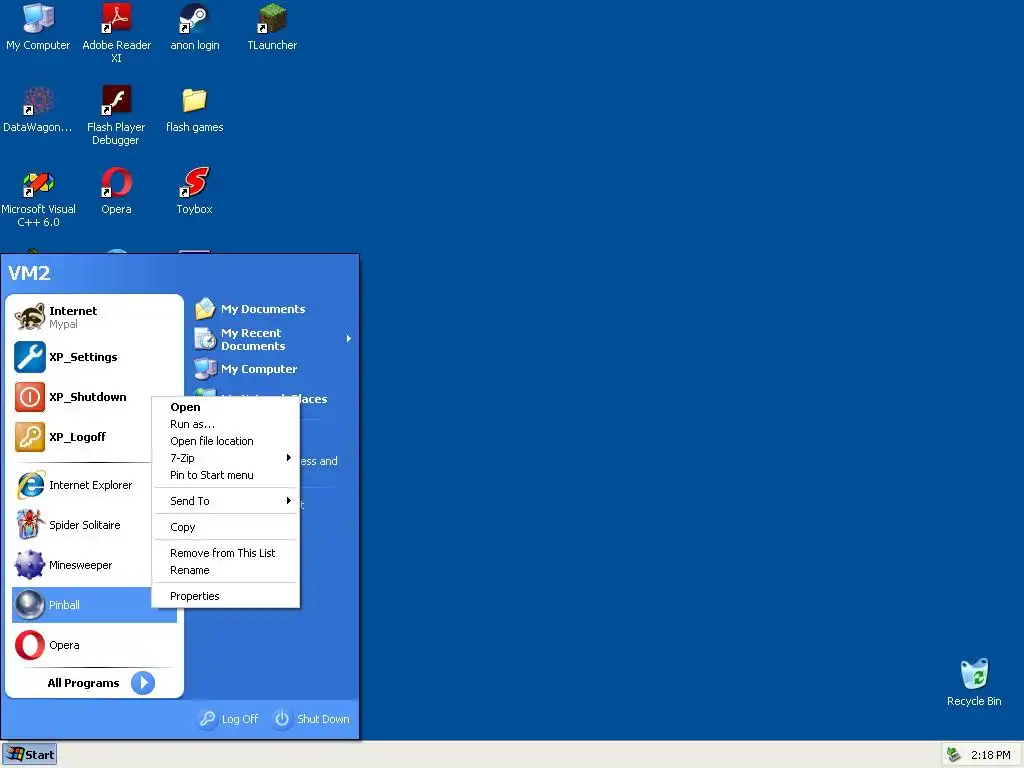1024x768 pixels.
Task: Launch Flash Player Debugger shortcut
Action: click(x=116, y=115)
